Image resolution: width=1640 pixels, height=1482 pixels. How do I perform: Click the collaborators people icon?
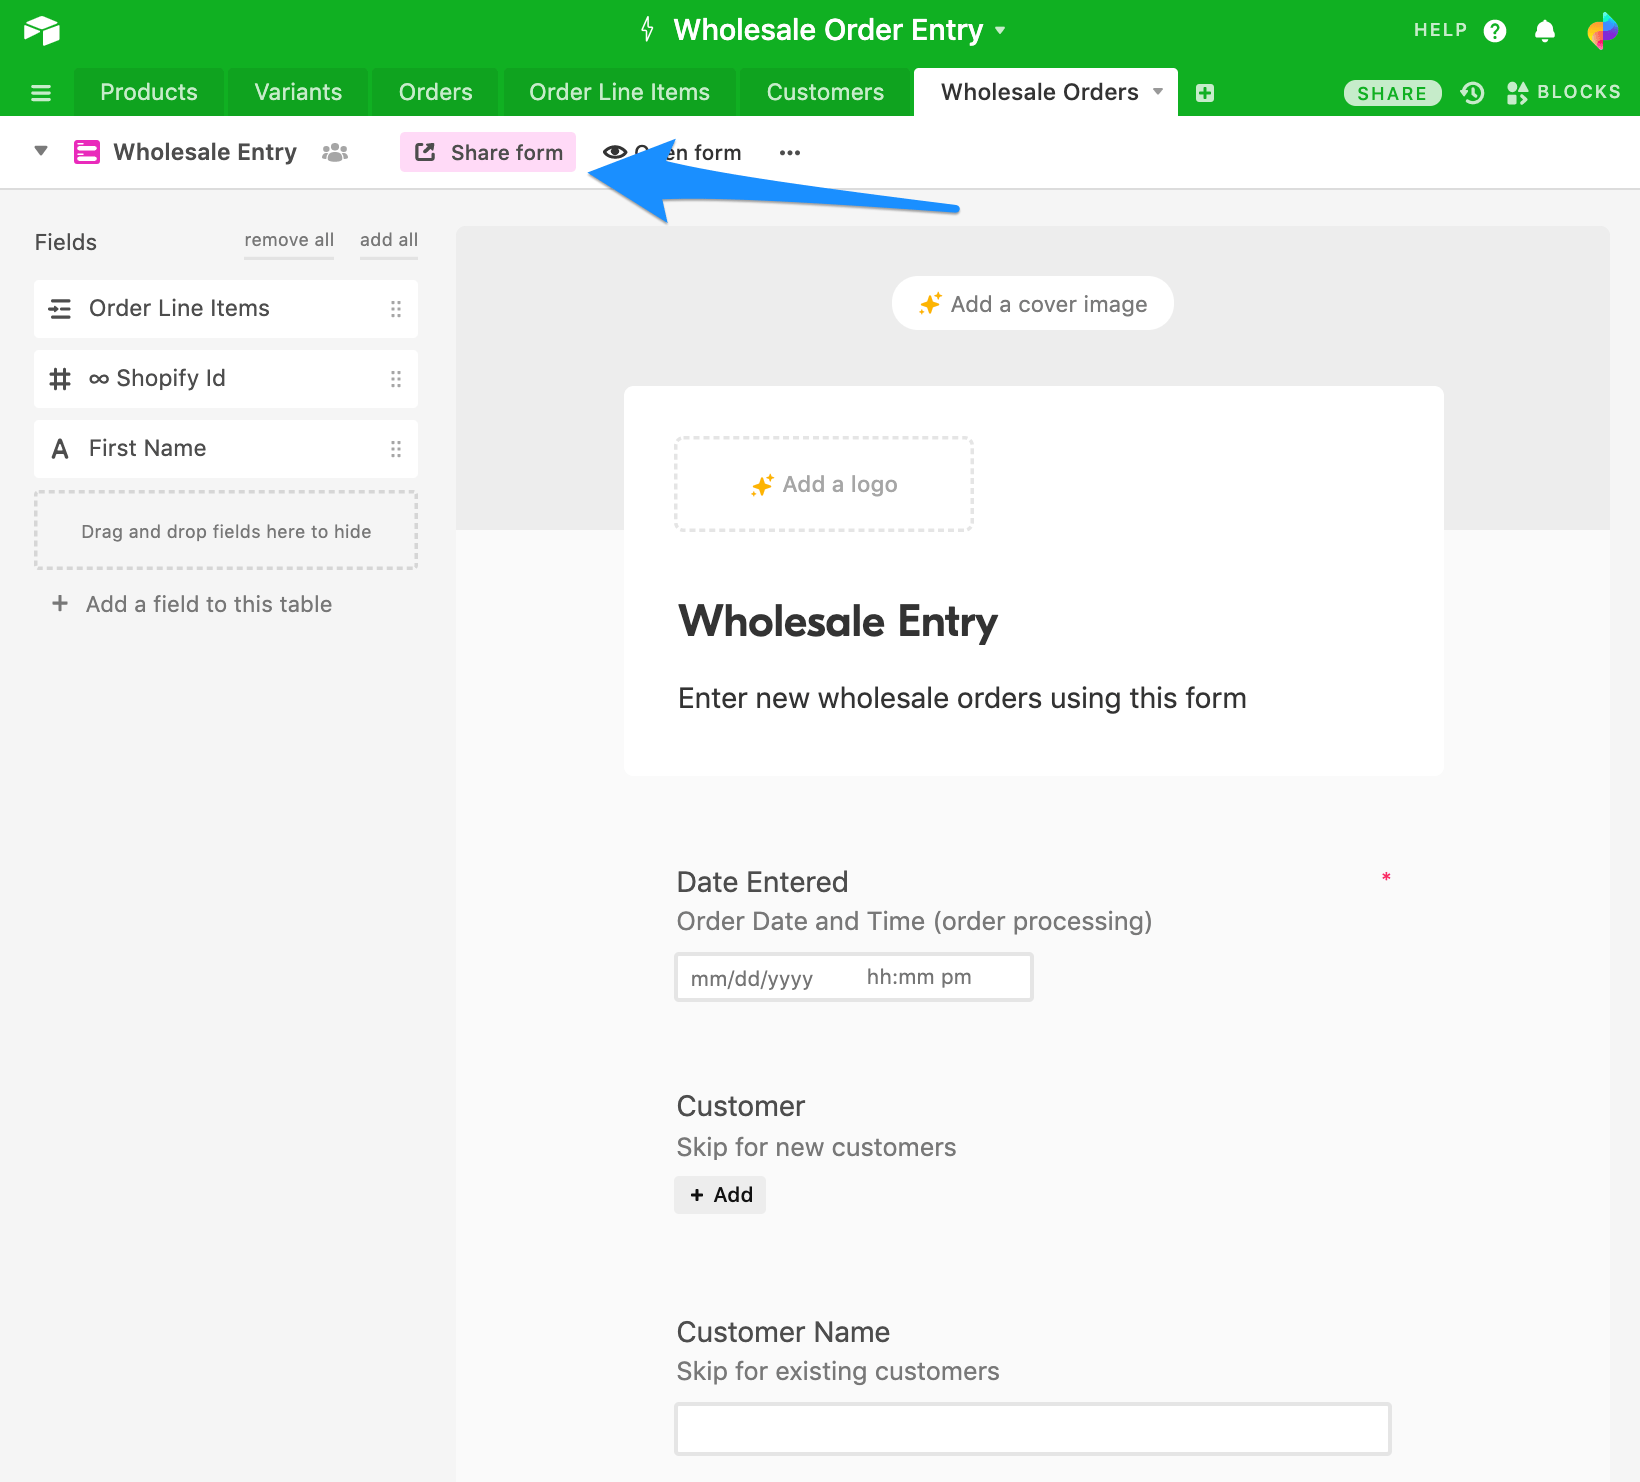[x=335, y=153]
